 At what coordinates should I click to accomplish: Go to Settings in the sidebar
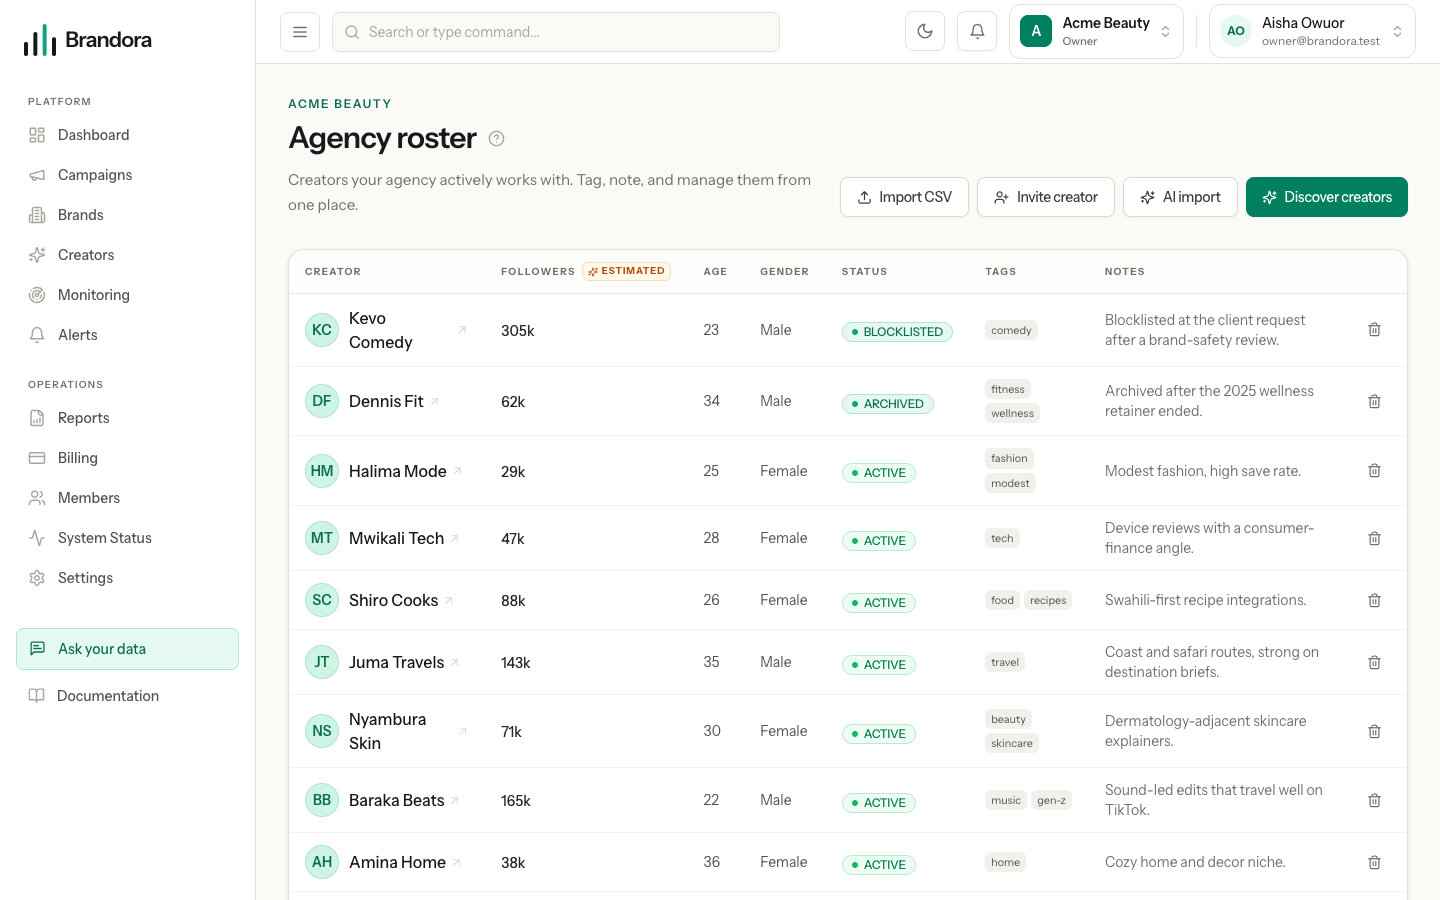[x=127, y=578]
